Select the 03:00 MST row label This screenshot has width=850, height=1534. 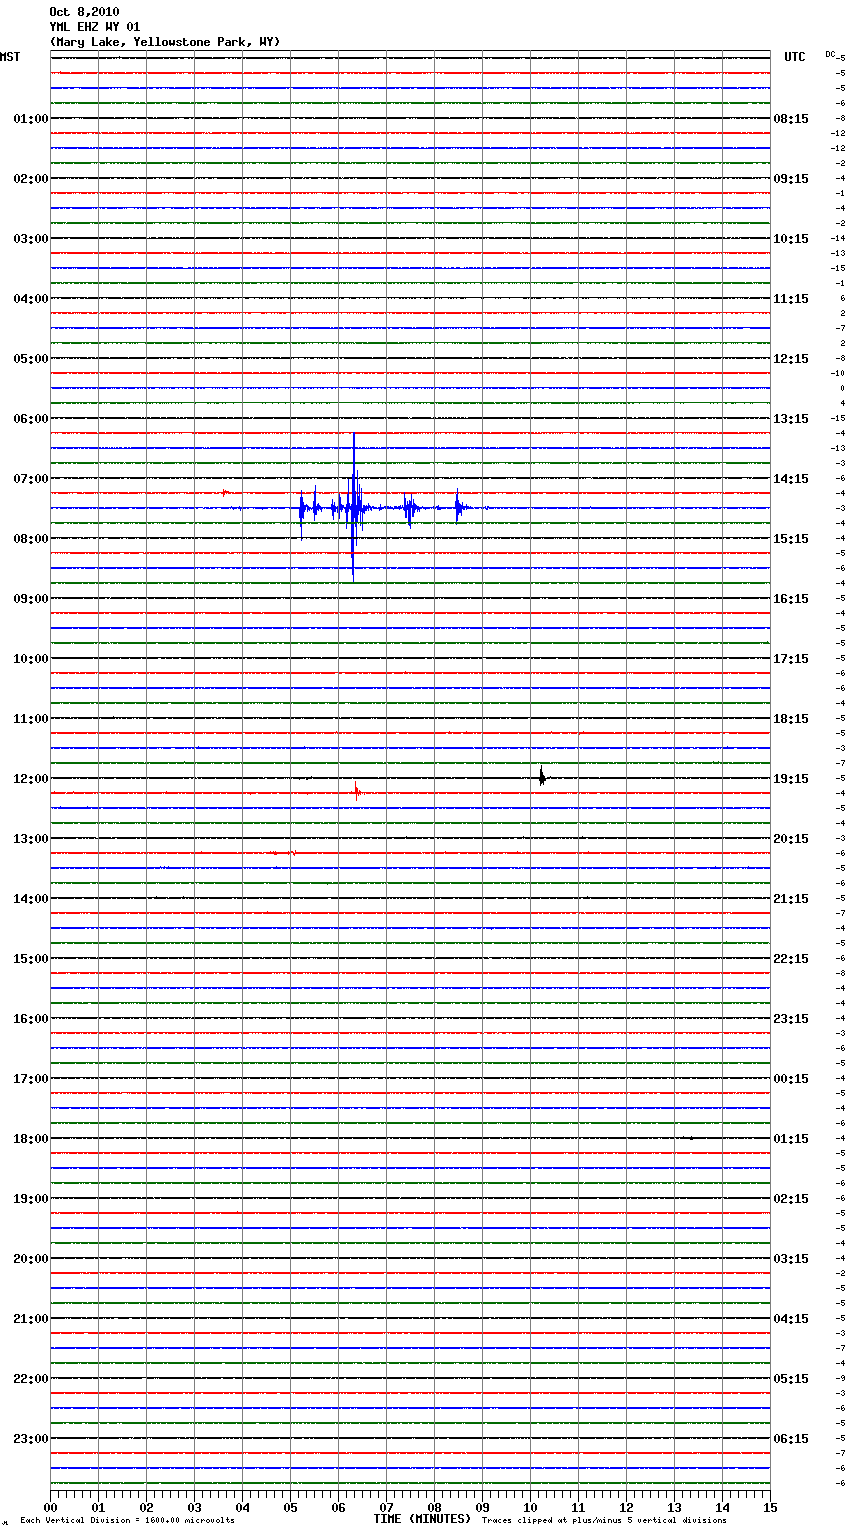point(31,239)
